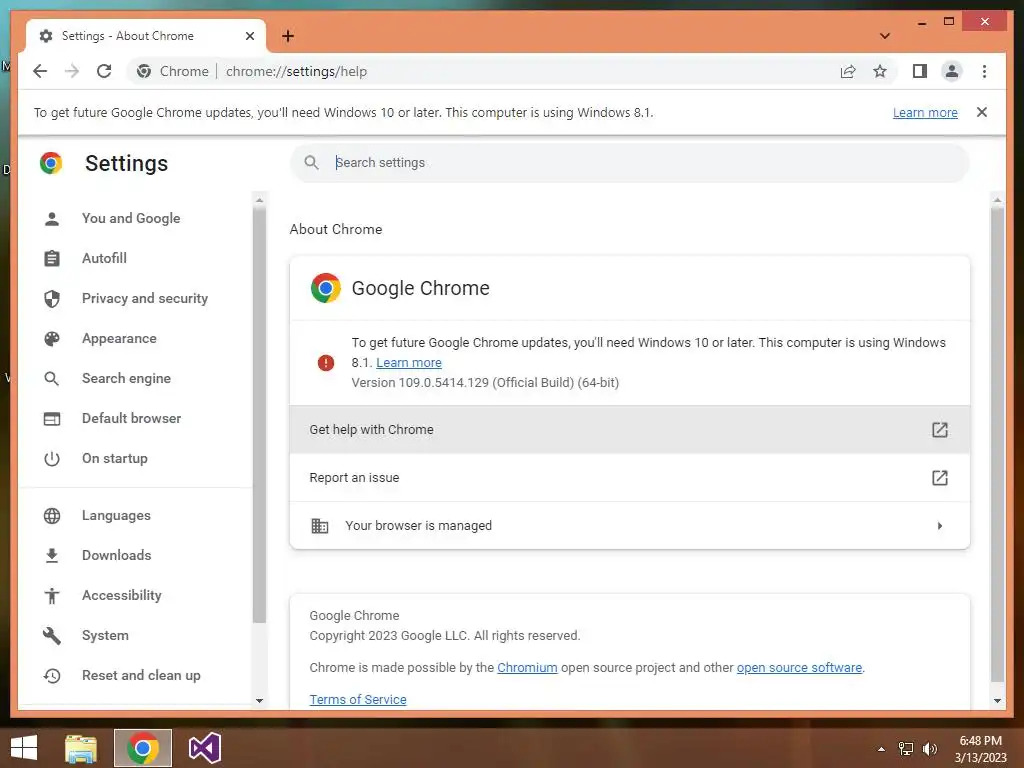Open You and Google settings
The height and width of the screenshot is (768, 1024).
131,218
